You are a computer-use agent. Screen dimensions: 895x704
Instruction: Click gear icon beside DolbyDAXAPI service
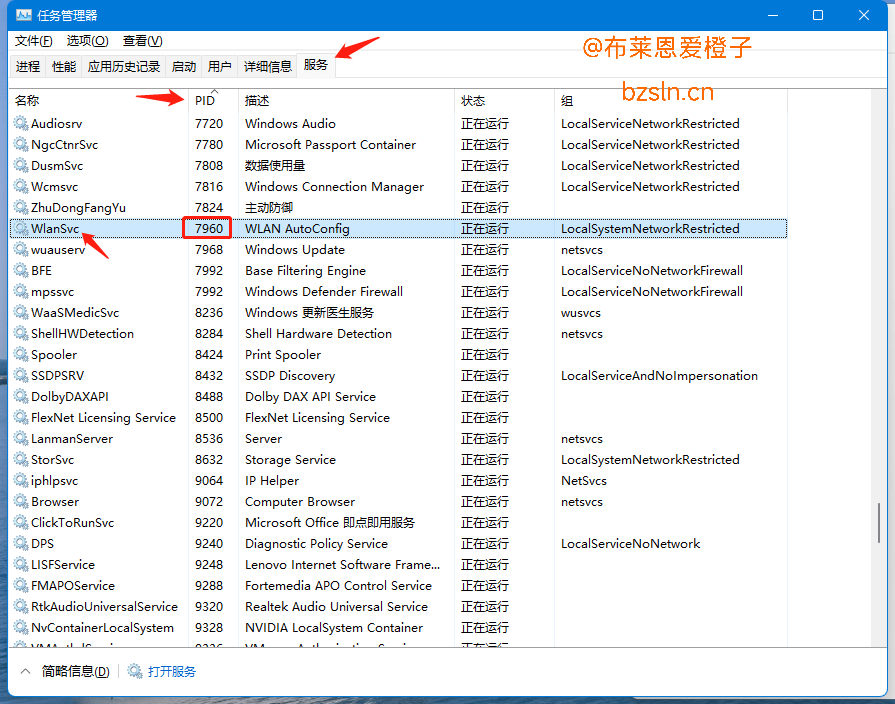(x=21, y=396)
